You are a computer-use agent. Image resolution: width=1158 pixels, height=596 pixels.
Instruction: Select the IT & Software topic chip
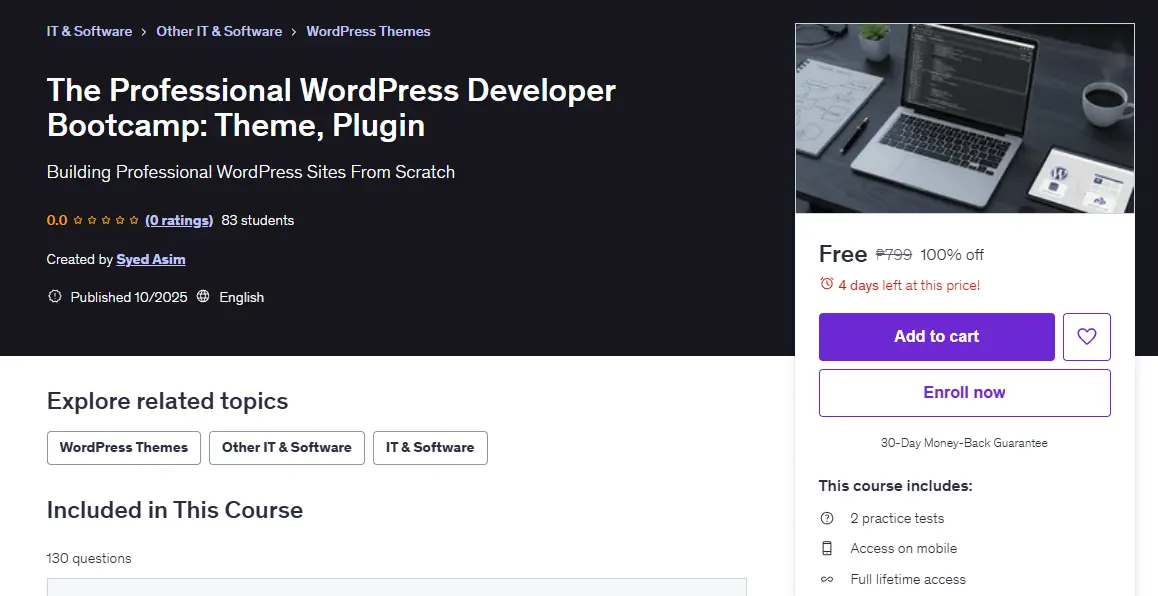(430, 448)
